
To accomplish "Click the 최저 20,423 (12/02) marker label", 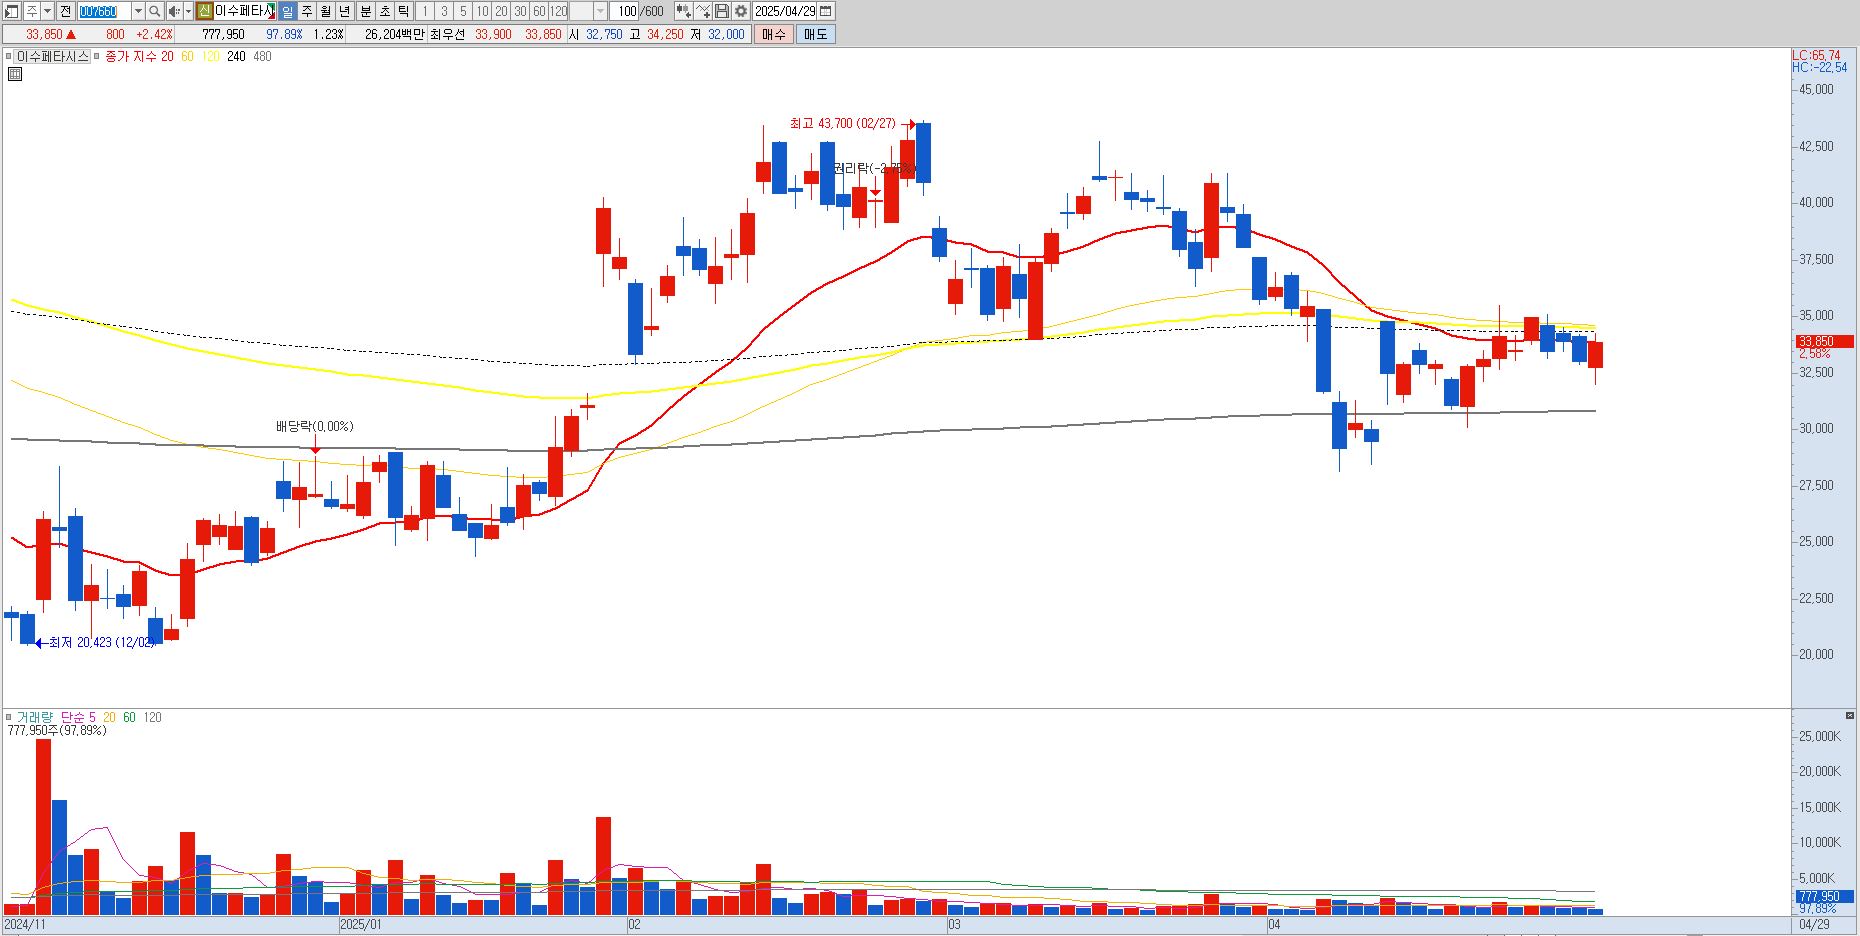I will (x=102, y=643).
